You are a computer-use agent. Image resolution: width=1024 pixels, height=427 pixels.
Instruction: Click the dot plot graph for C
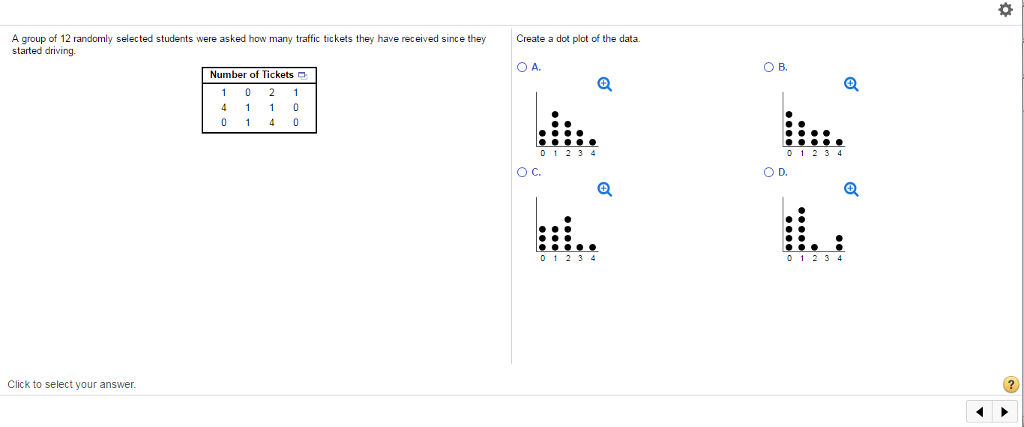pos(566,230)
